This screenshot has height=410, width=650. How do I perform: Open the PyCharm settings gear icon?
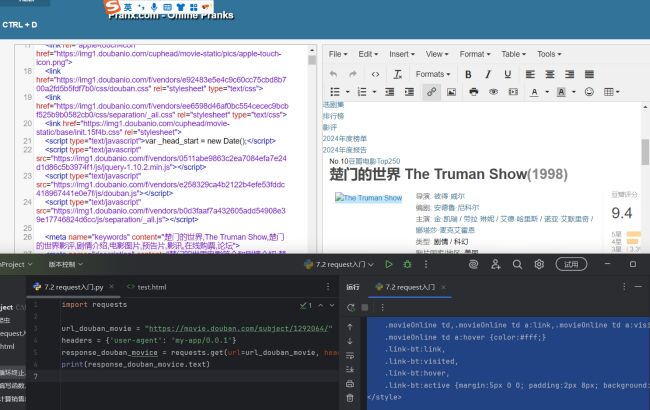click(539, 264)
